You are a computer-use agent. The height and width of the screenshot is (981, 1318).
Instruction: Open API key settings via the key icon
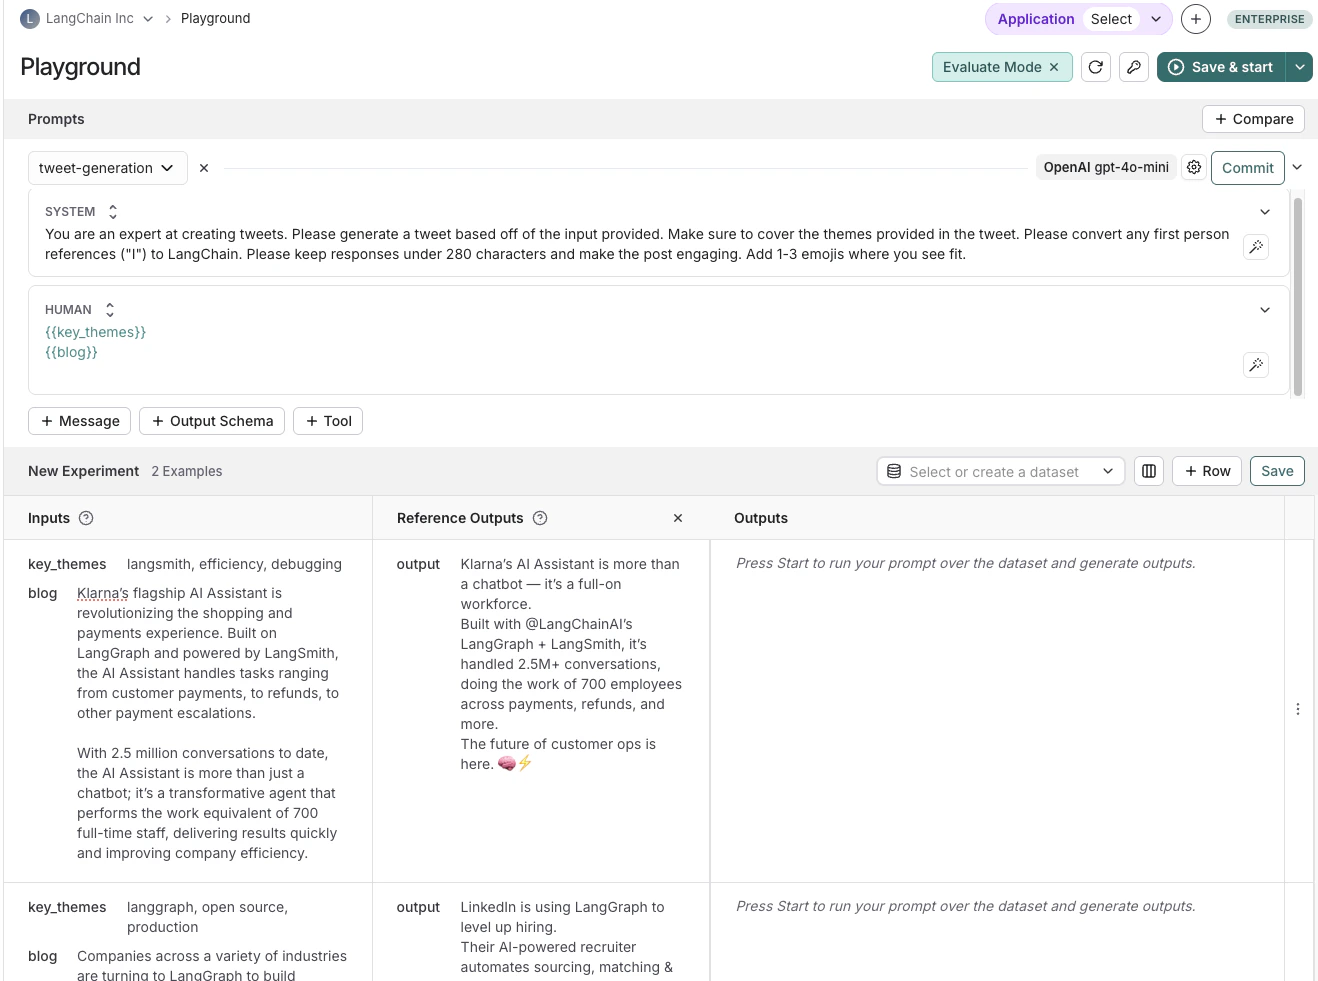tap(1134, 67)
